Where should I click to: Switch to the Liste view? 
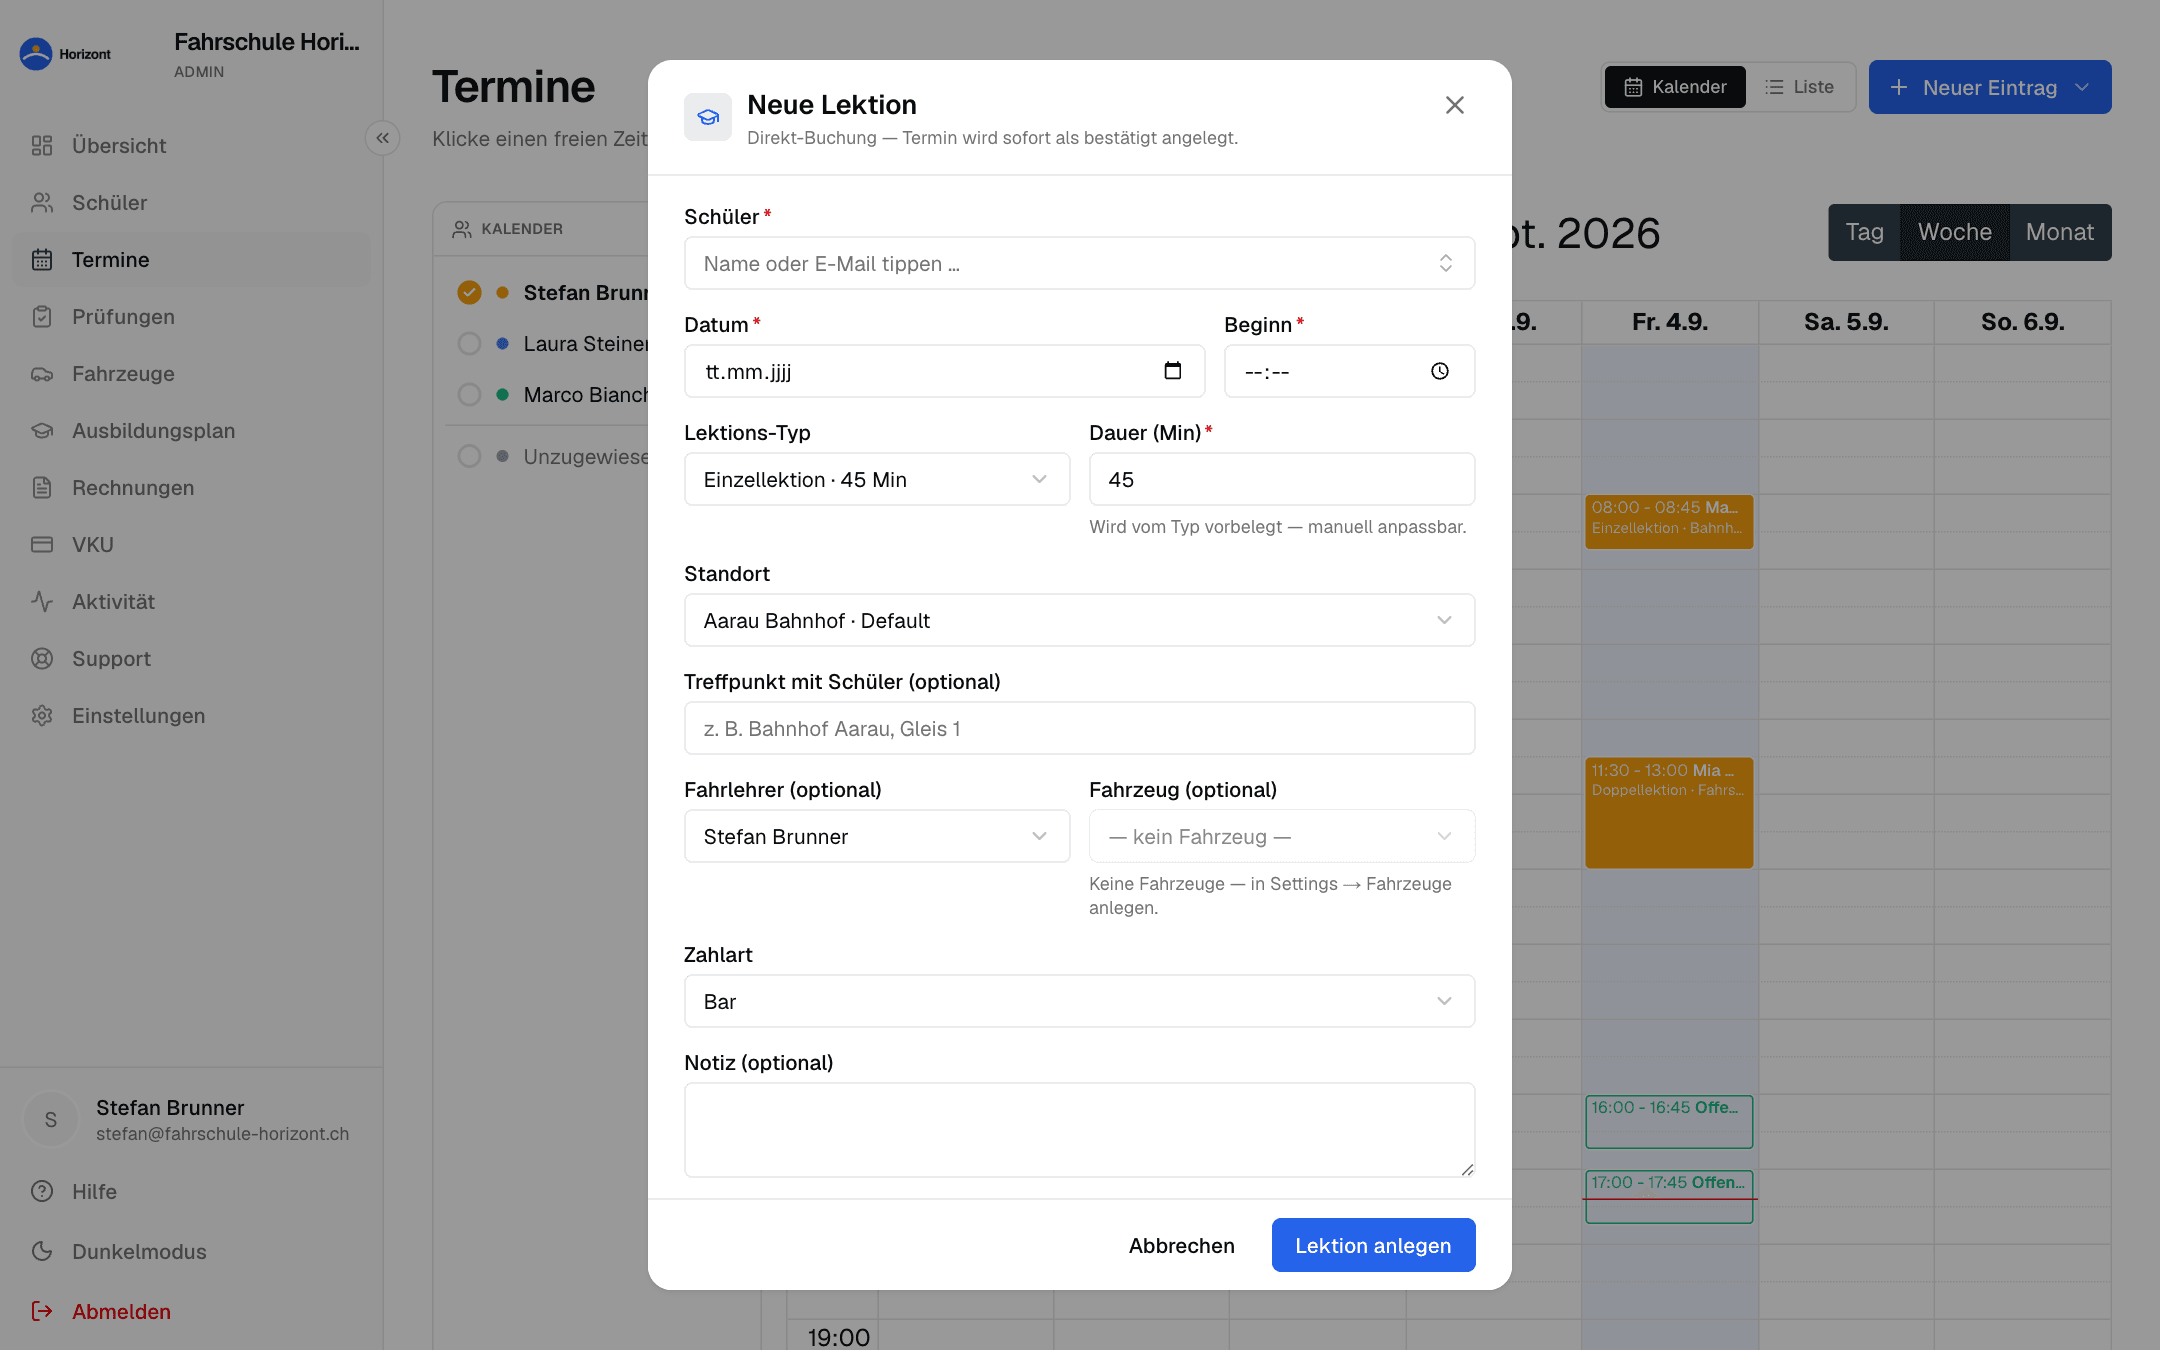click(1800, 87)
